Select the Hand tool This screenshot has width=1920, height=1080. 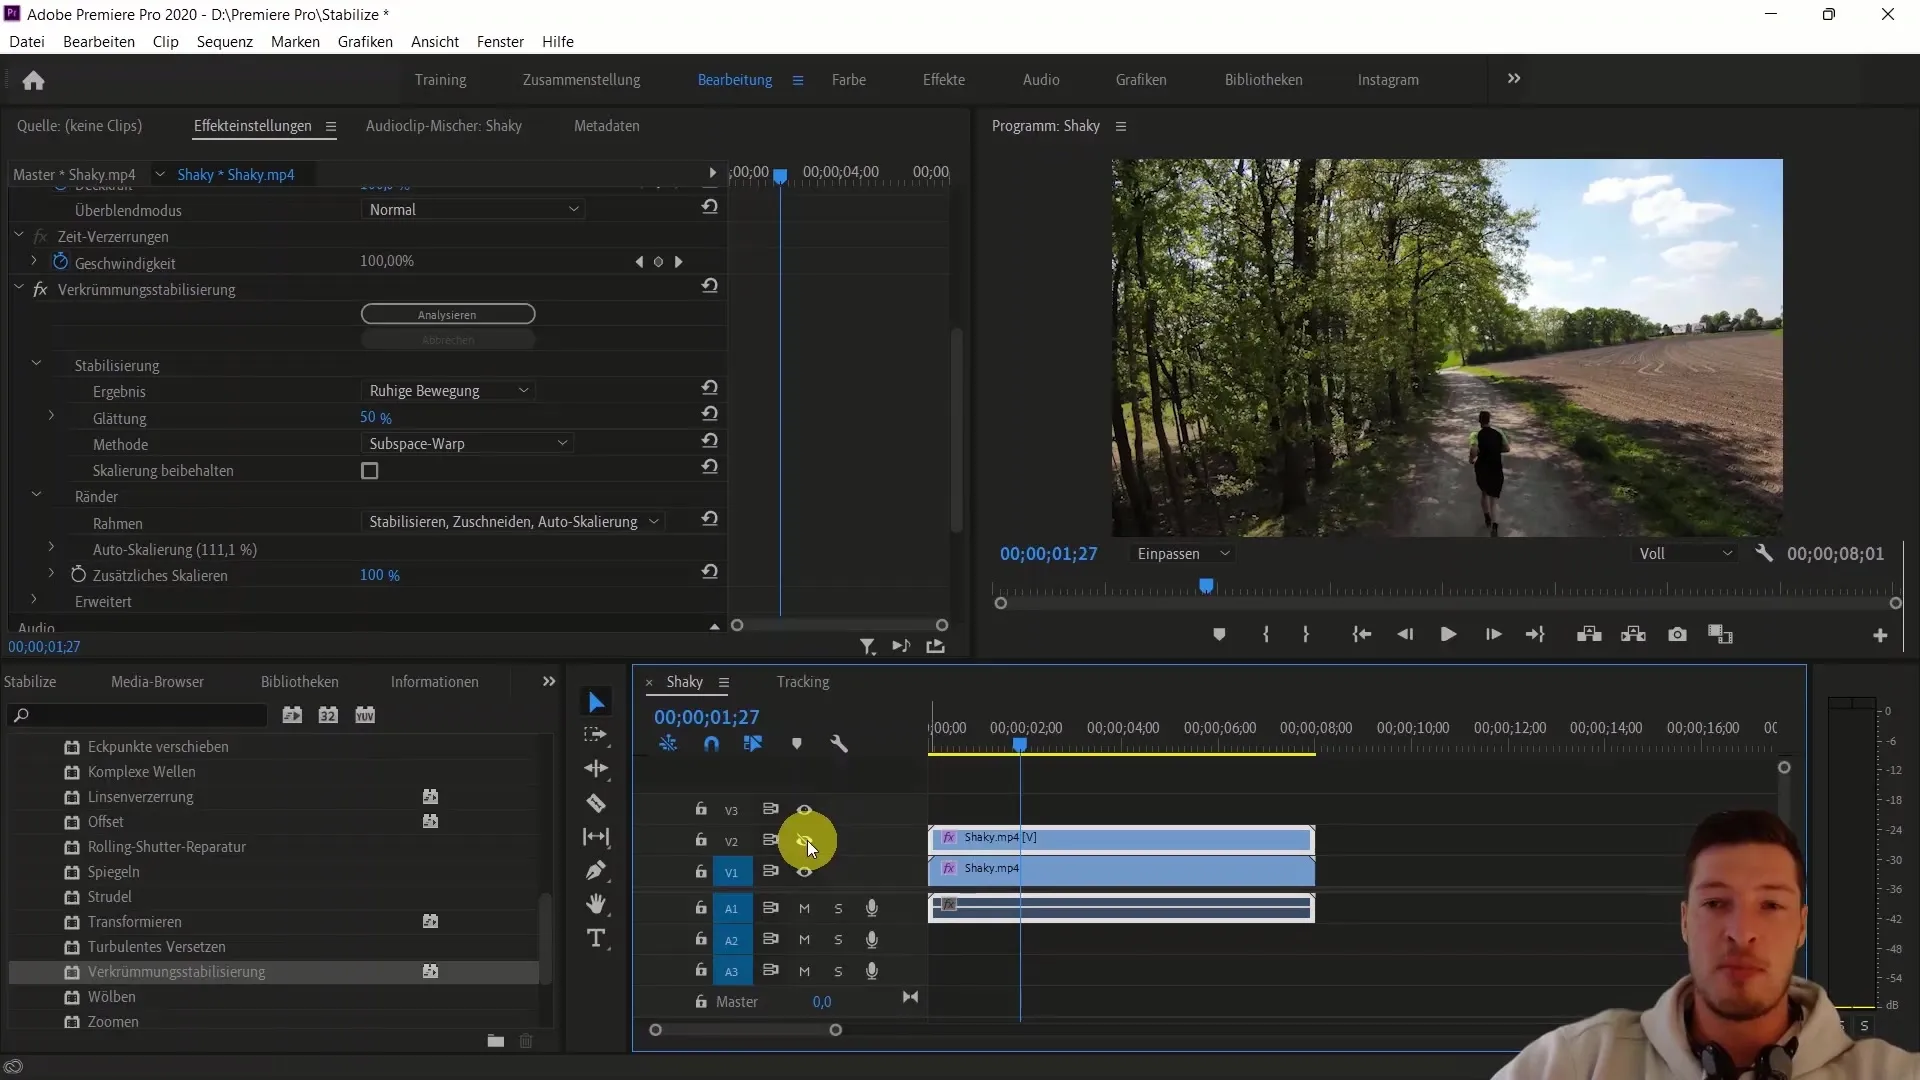[596, 904]
